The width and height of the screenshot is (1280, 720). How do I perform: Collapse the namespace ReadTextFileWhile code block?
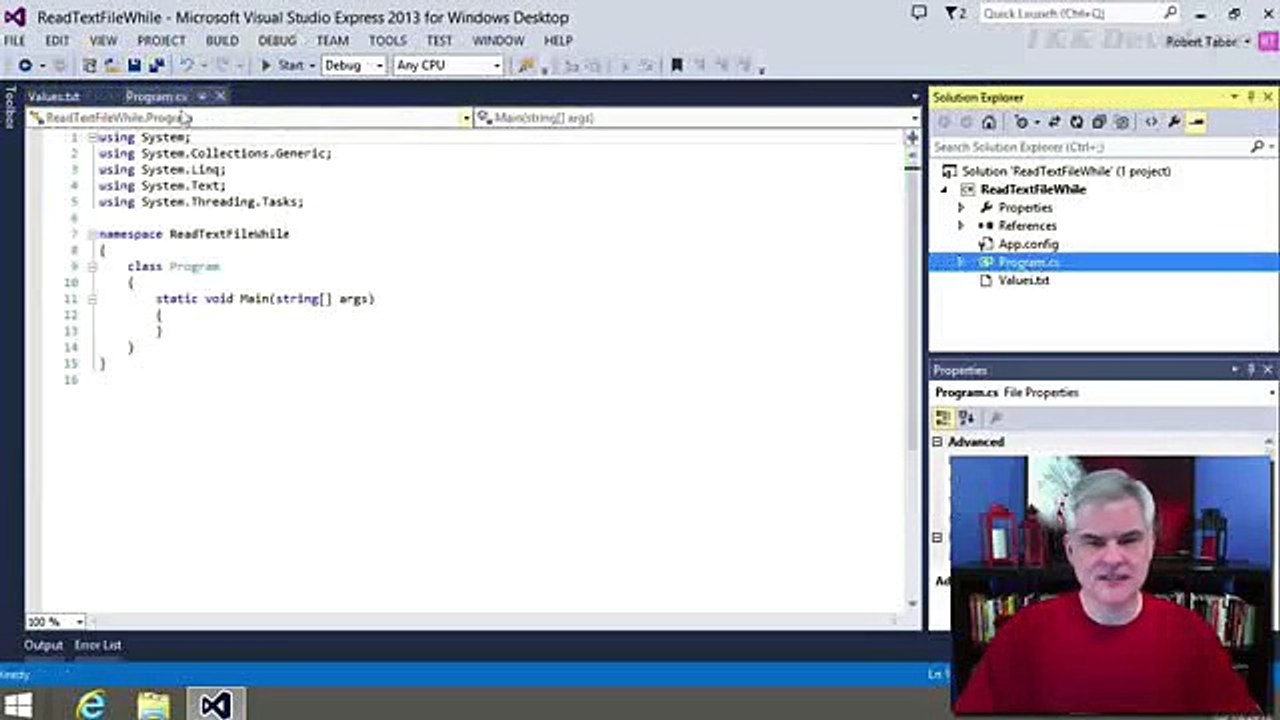coord(92,234)
